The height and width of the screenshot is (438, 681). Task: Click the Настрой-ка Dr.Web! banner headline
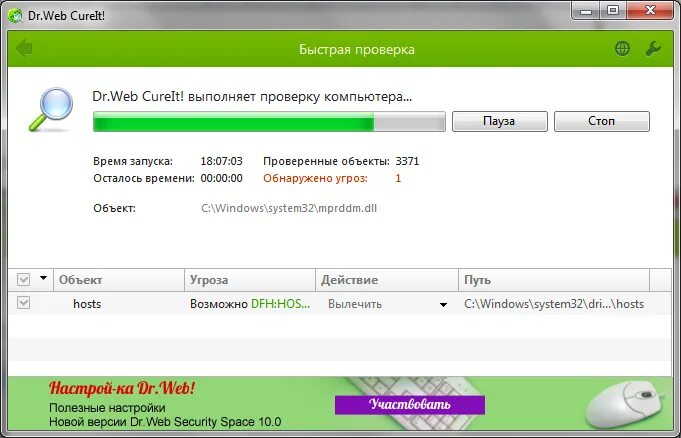click(122, 388)
